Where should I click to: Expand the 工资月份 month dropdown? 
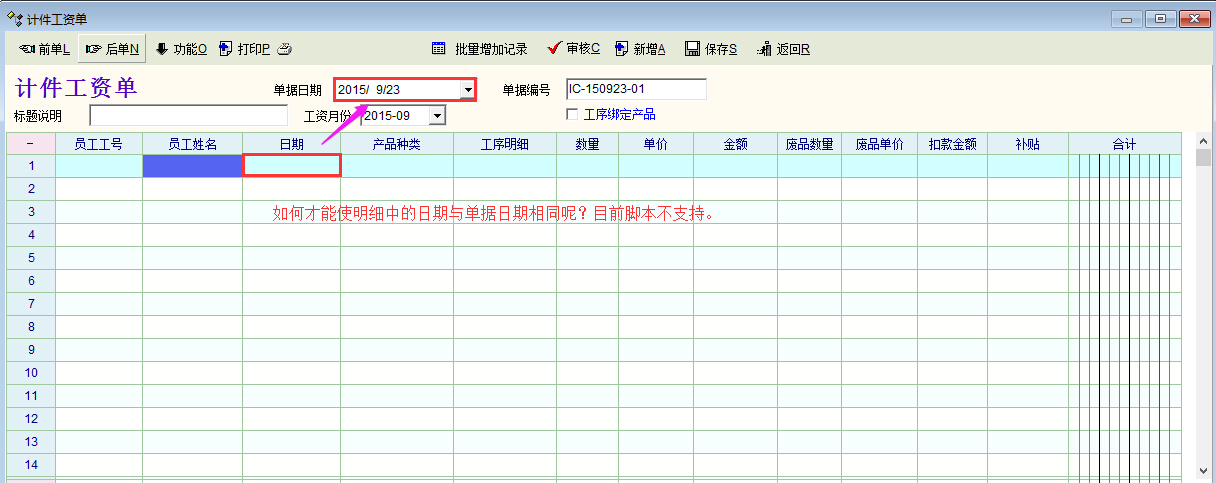point(436,116)
